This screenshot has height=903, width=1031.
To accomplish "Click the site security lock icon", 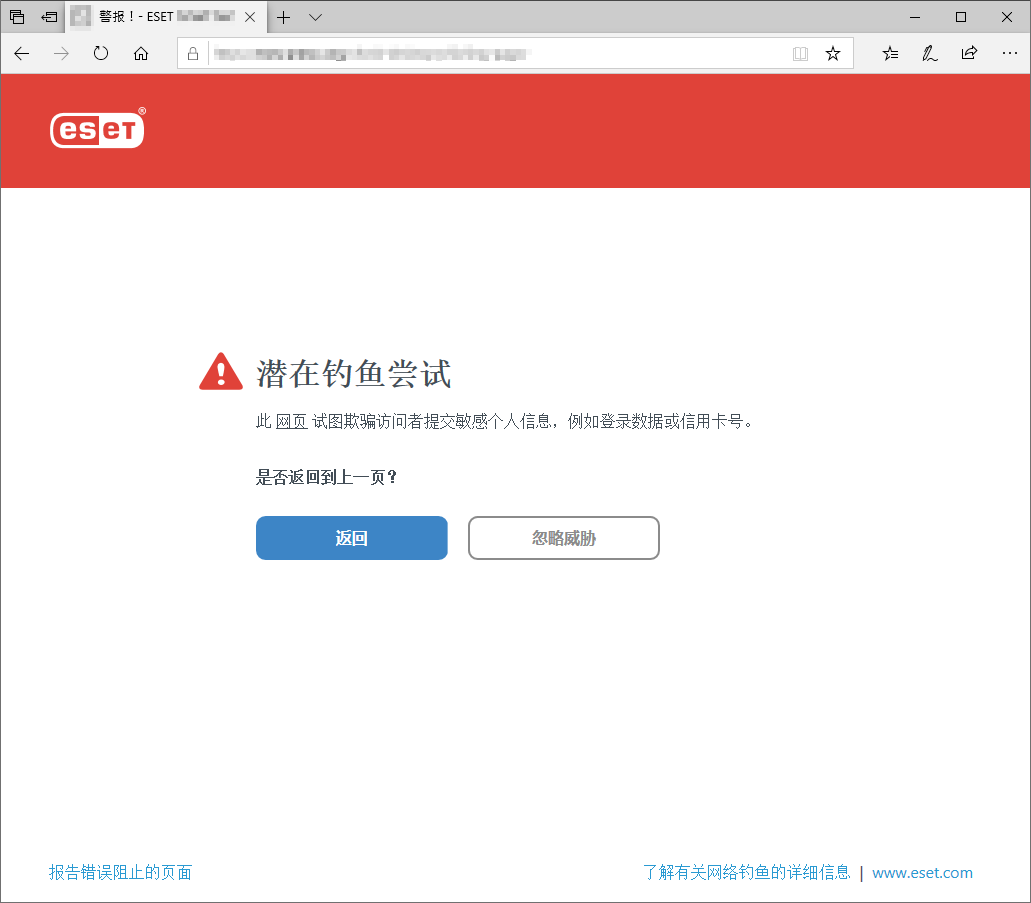I will pyautogui.click(x=193, y=53).
